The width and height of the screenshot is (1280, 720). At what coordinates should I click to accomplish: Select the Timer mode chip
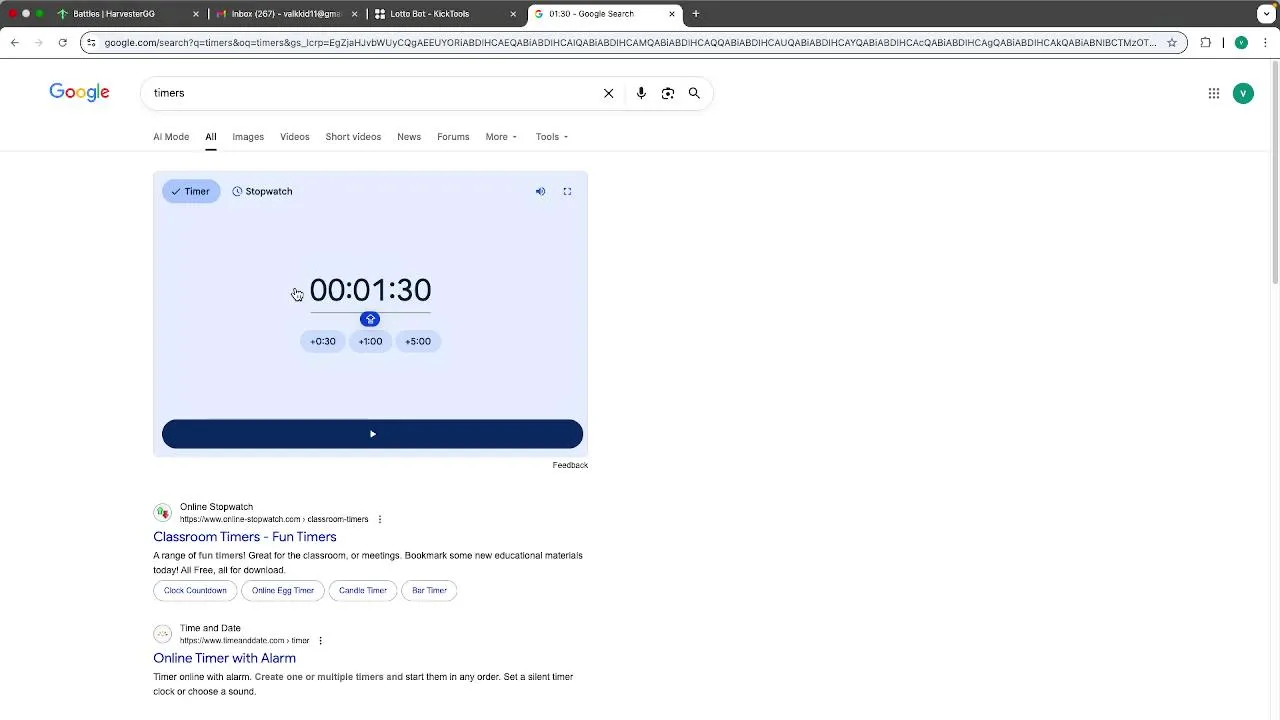tap(191, 191)
